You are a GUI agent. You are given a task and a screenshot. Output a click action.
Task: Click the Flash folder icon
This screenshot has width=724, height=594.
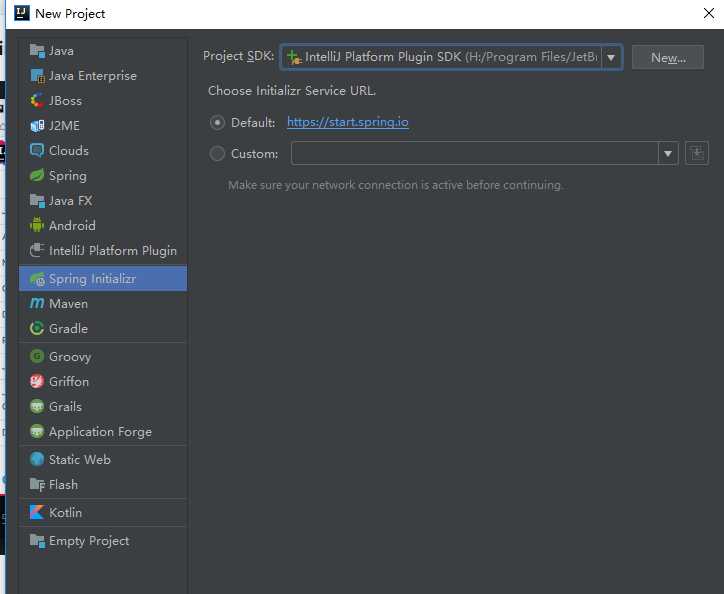[x=37, y=484]
